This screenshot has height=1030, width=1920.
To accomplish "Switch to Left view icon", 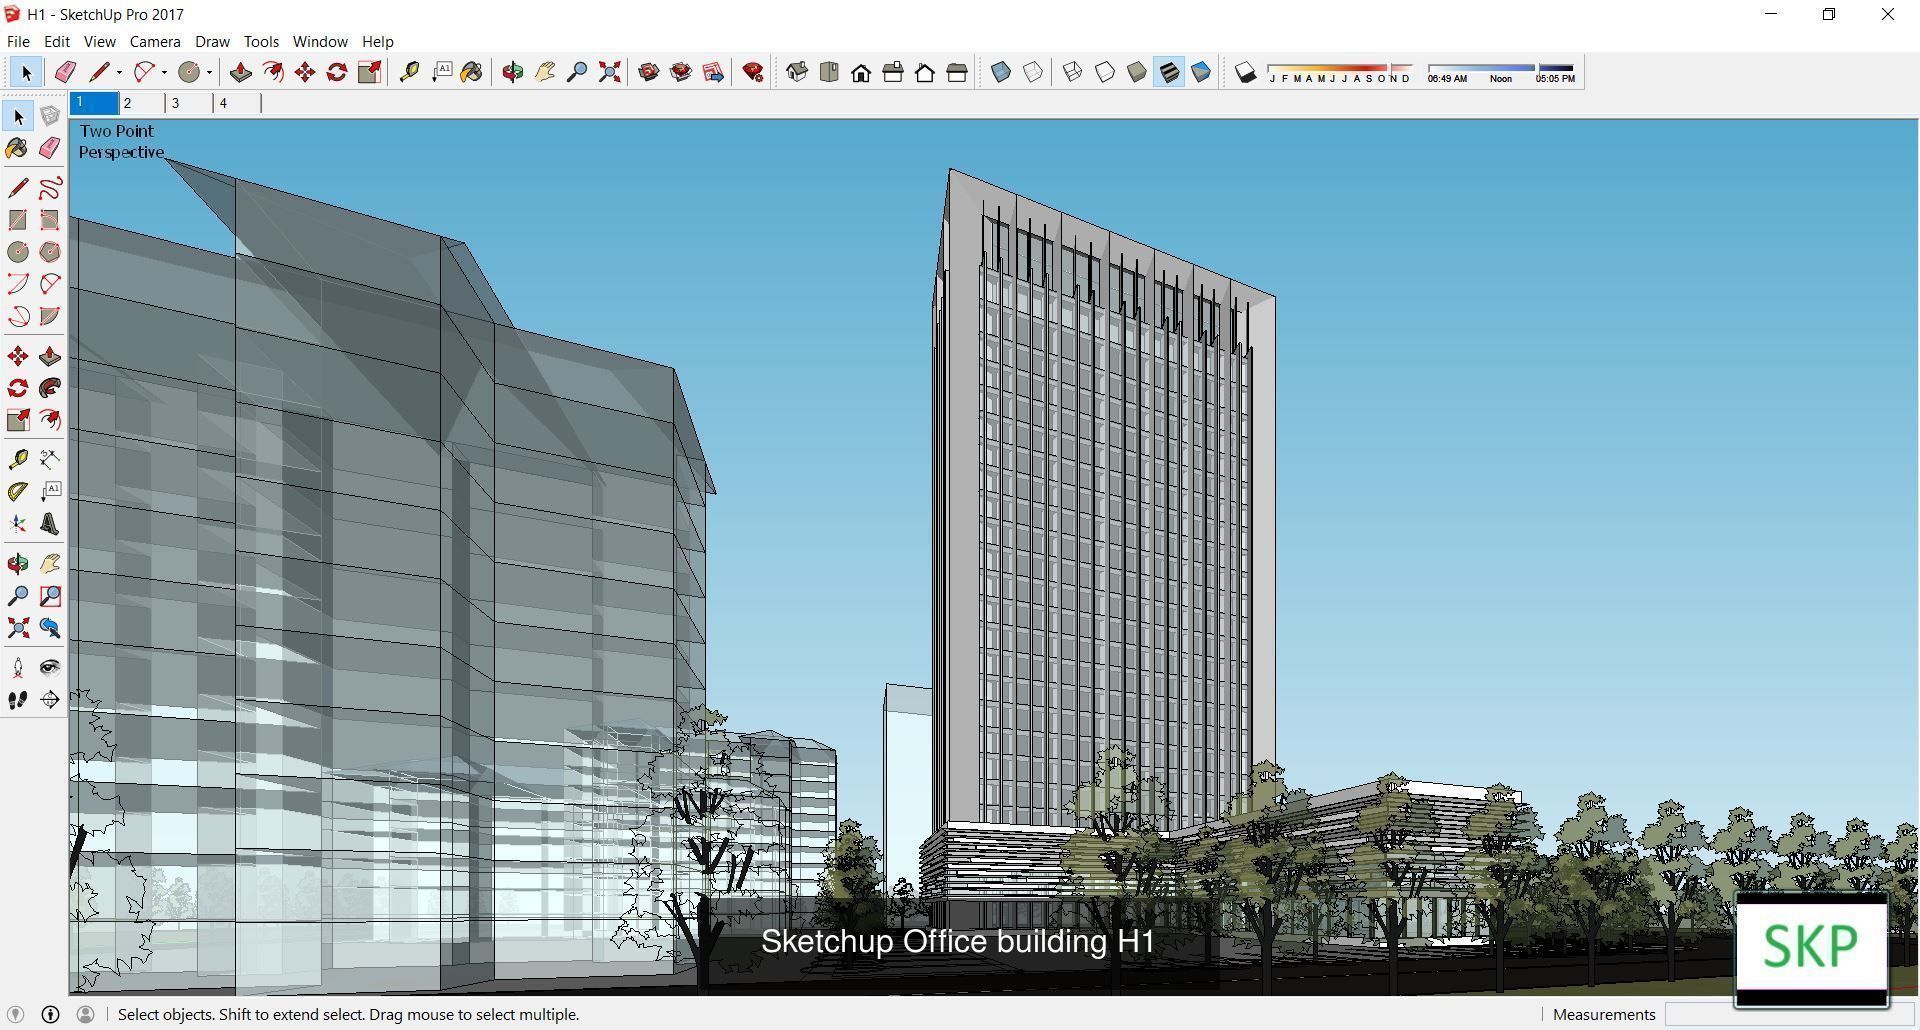I will tap(957, 72).
